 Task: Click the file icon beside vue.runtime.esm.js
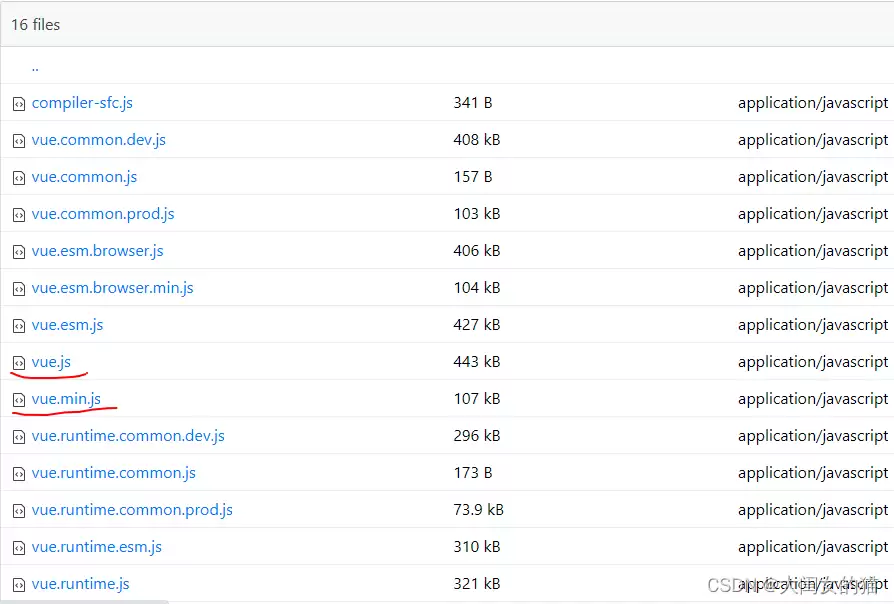[x=19, y=548]
